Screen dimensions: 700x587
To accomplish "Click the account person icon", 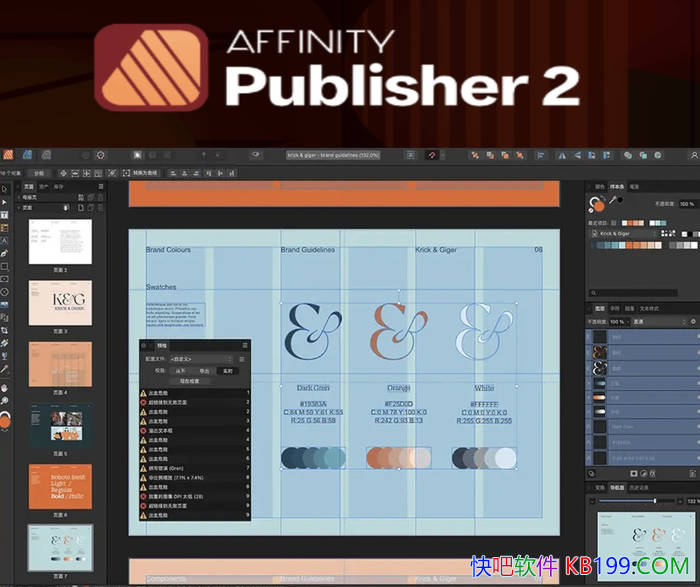I will [694, 155].
